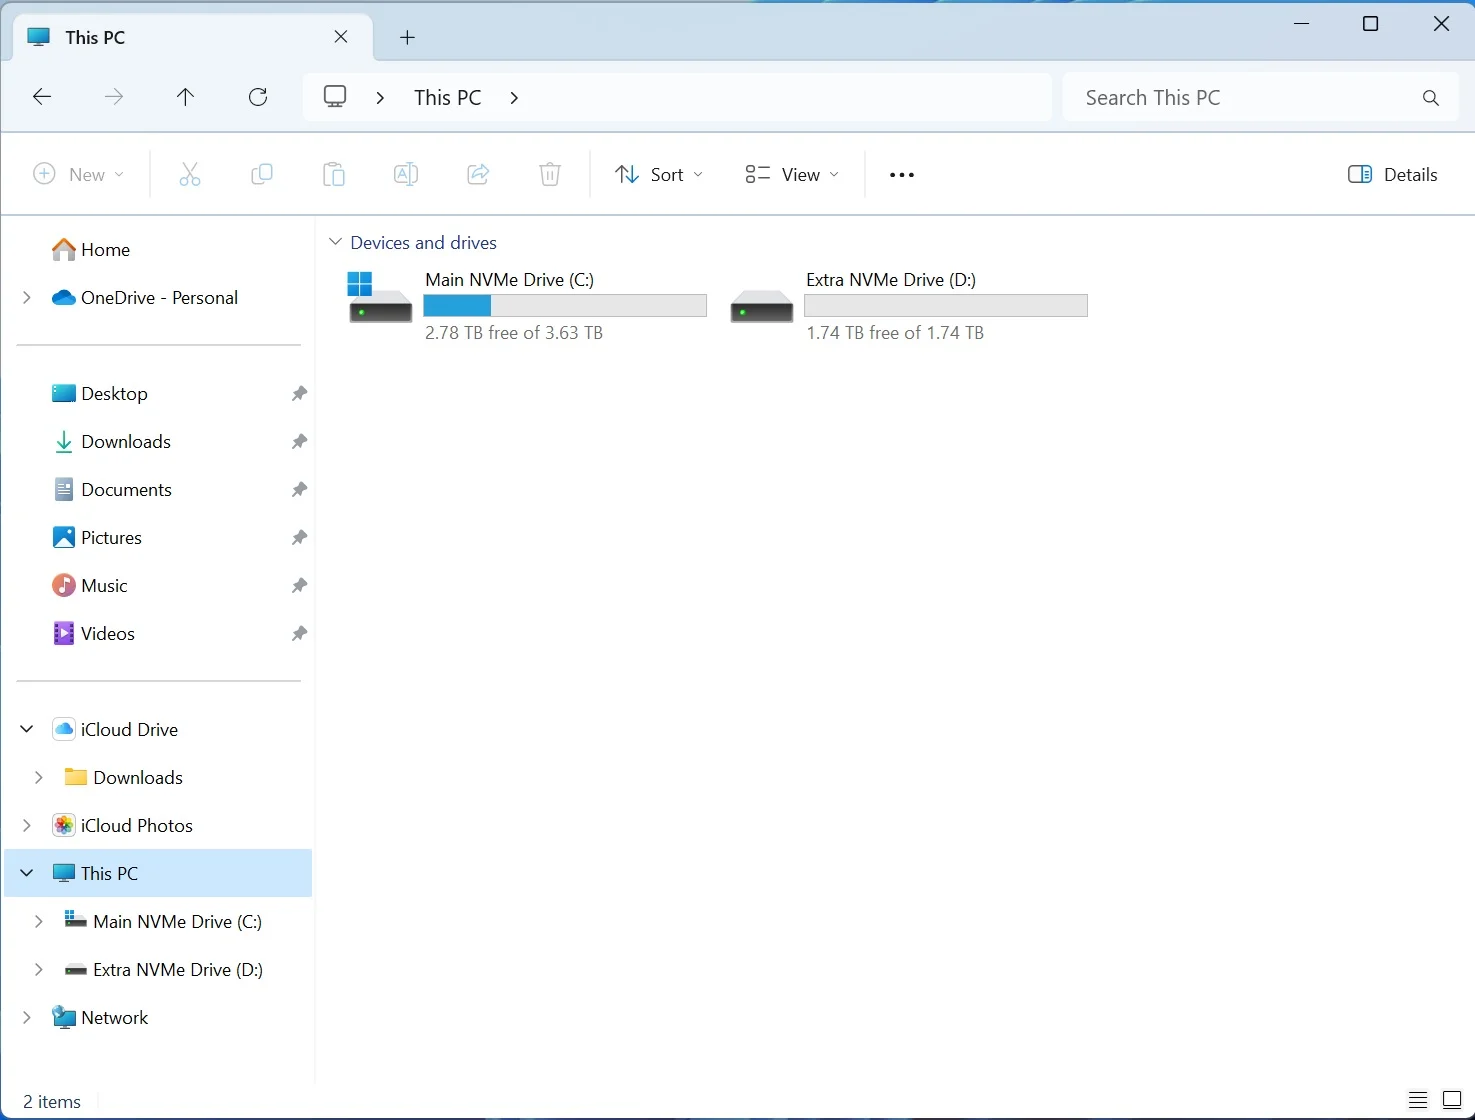Viewport: 1475px width, 1120px height.
Task: Click the Rename icon in toolbar
Action: tap(406, 175)
